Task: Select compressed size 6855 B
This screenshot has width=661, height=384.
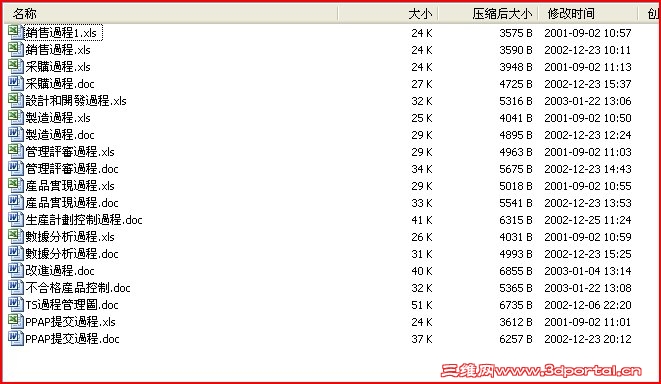Action: 516,271
